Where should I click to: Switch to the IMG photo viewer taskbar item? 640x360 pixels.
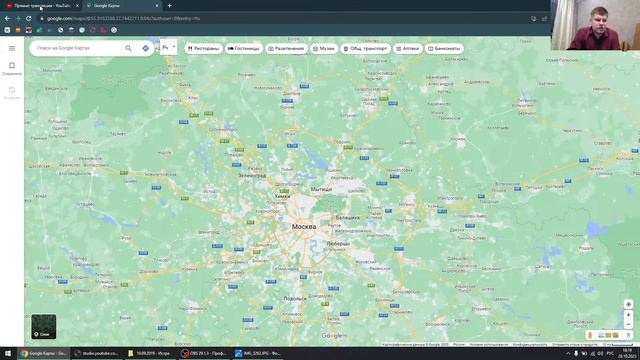coord(258,353)
